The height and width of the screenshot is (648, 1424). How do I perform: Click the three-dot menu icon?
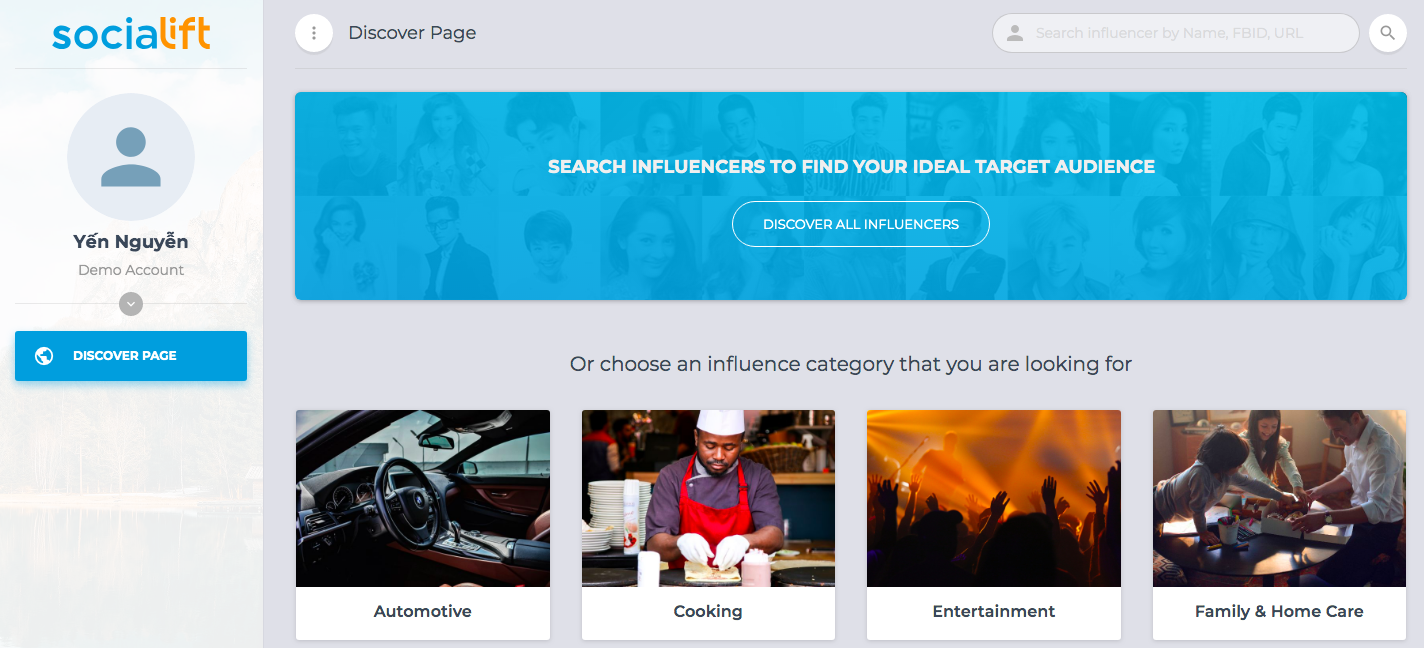[x=314, y=33]
